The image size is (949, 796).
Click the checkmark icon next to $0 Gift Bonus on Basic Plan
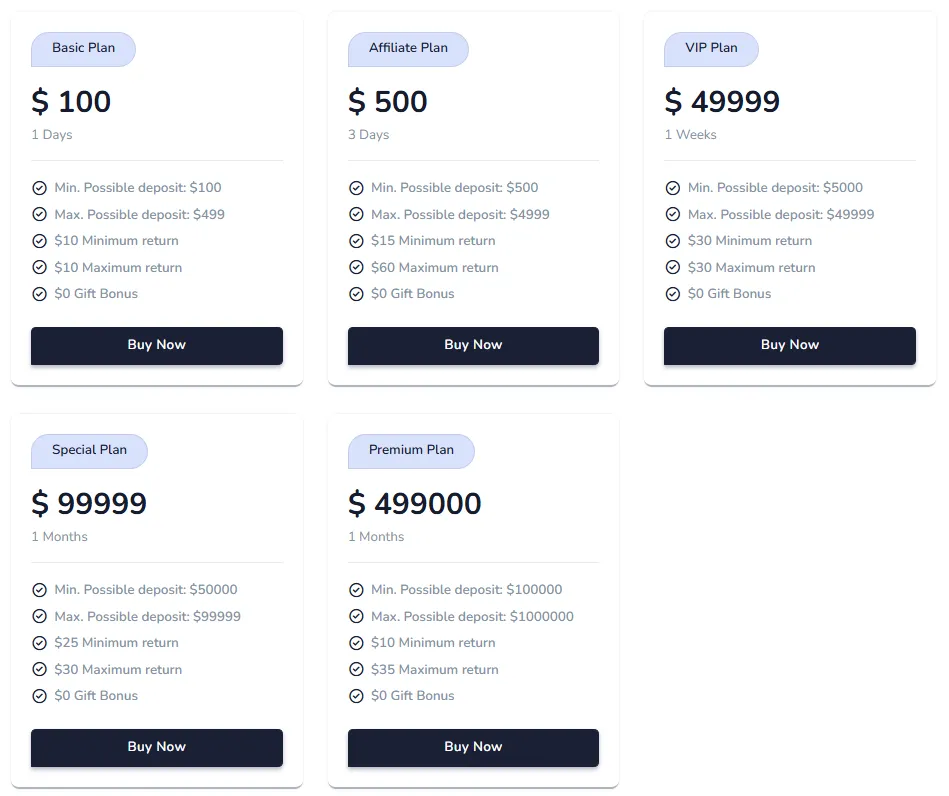40,293
